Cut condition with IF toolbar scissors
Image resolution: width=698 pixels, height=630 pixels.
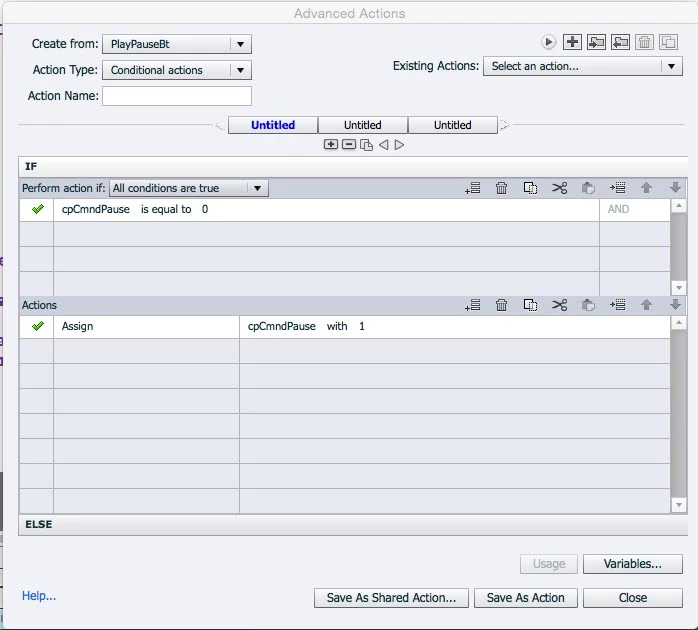pyautogui.click(x=560, y=188)
